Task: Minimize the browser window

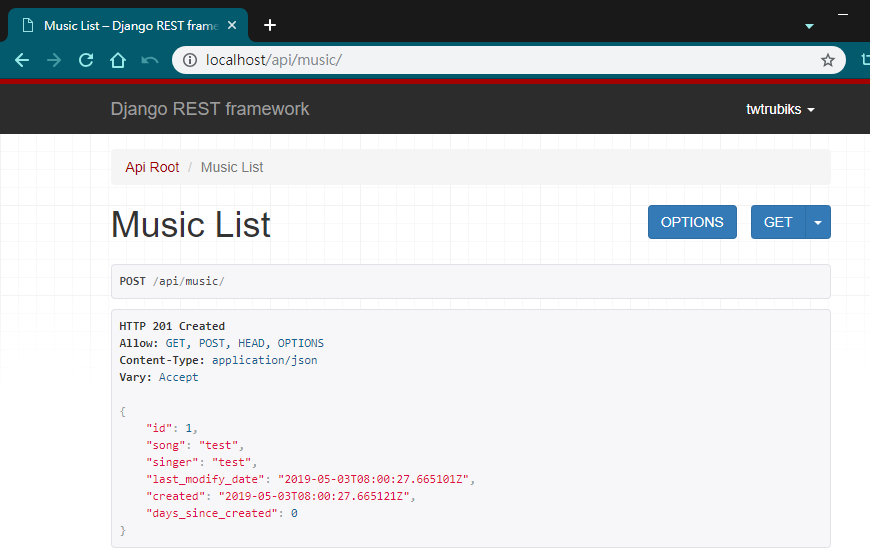Action: tap(843, 14)
